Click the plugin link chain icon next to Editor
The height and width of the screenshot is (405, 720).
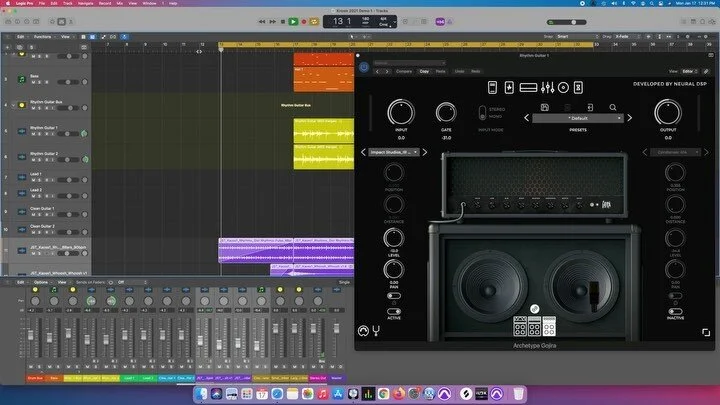706,71
